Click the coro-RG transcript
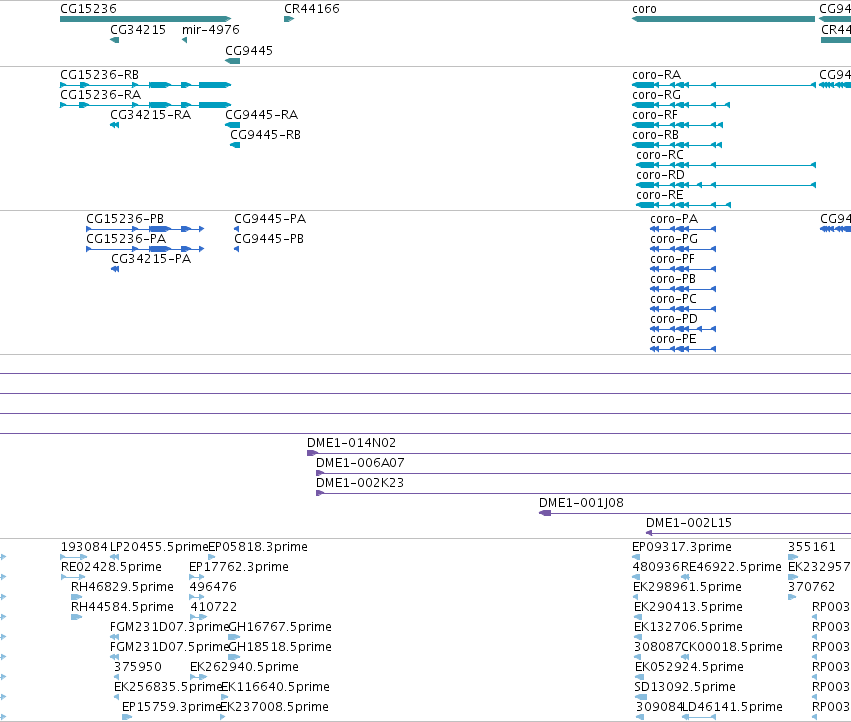This screenshot has height=722, width=851. tap(681, 105)
